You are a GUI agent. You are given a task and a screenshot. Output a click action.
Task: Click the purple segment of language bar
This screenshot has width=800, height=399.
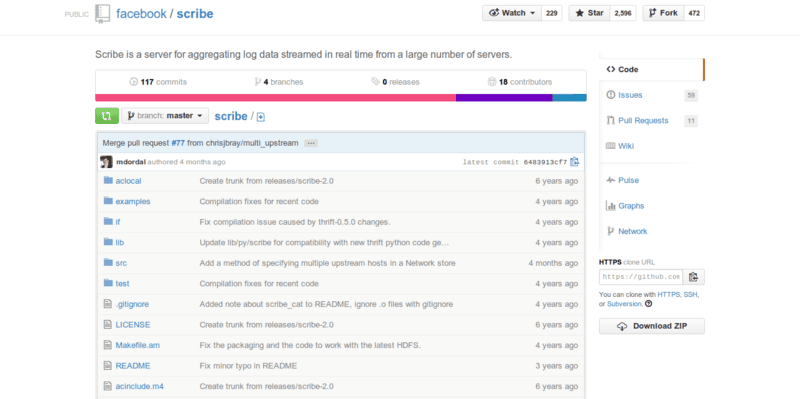pyautogui.click(x=504, y=97)
